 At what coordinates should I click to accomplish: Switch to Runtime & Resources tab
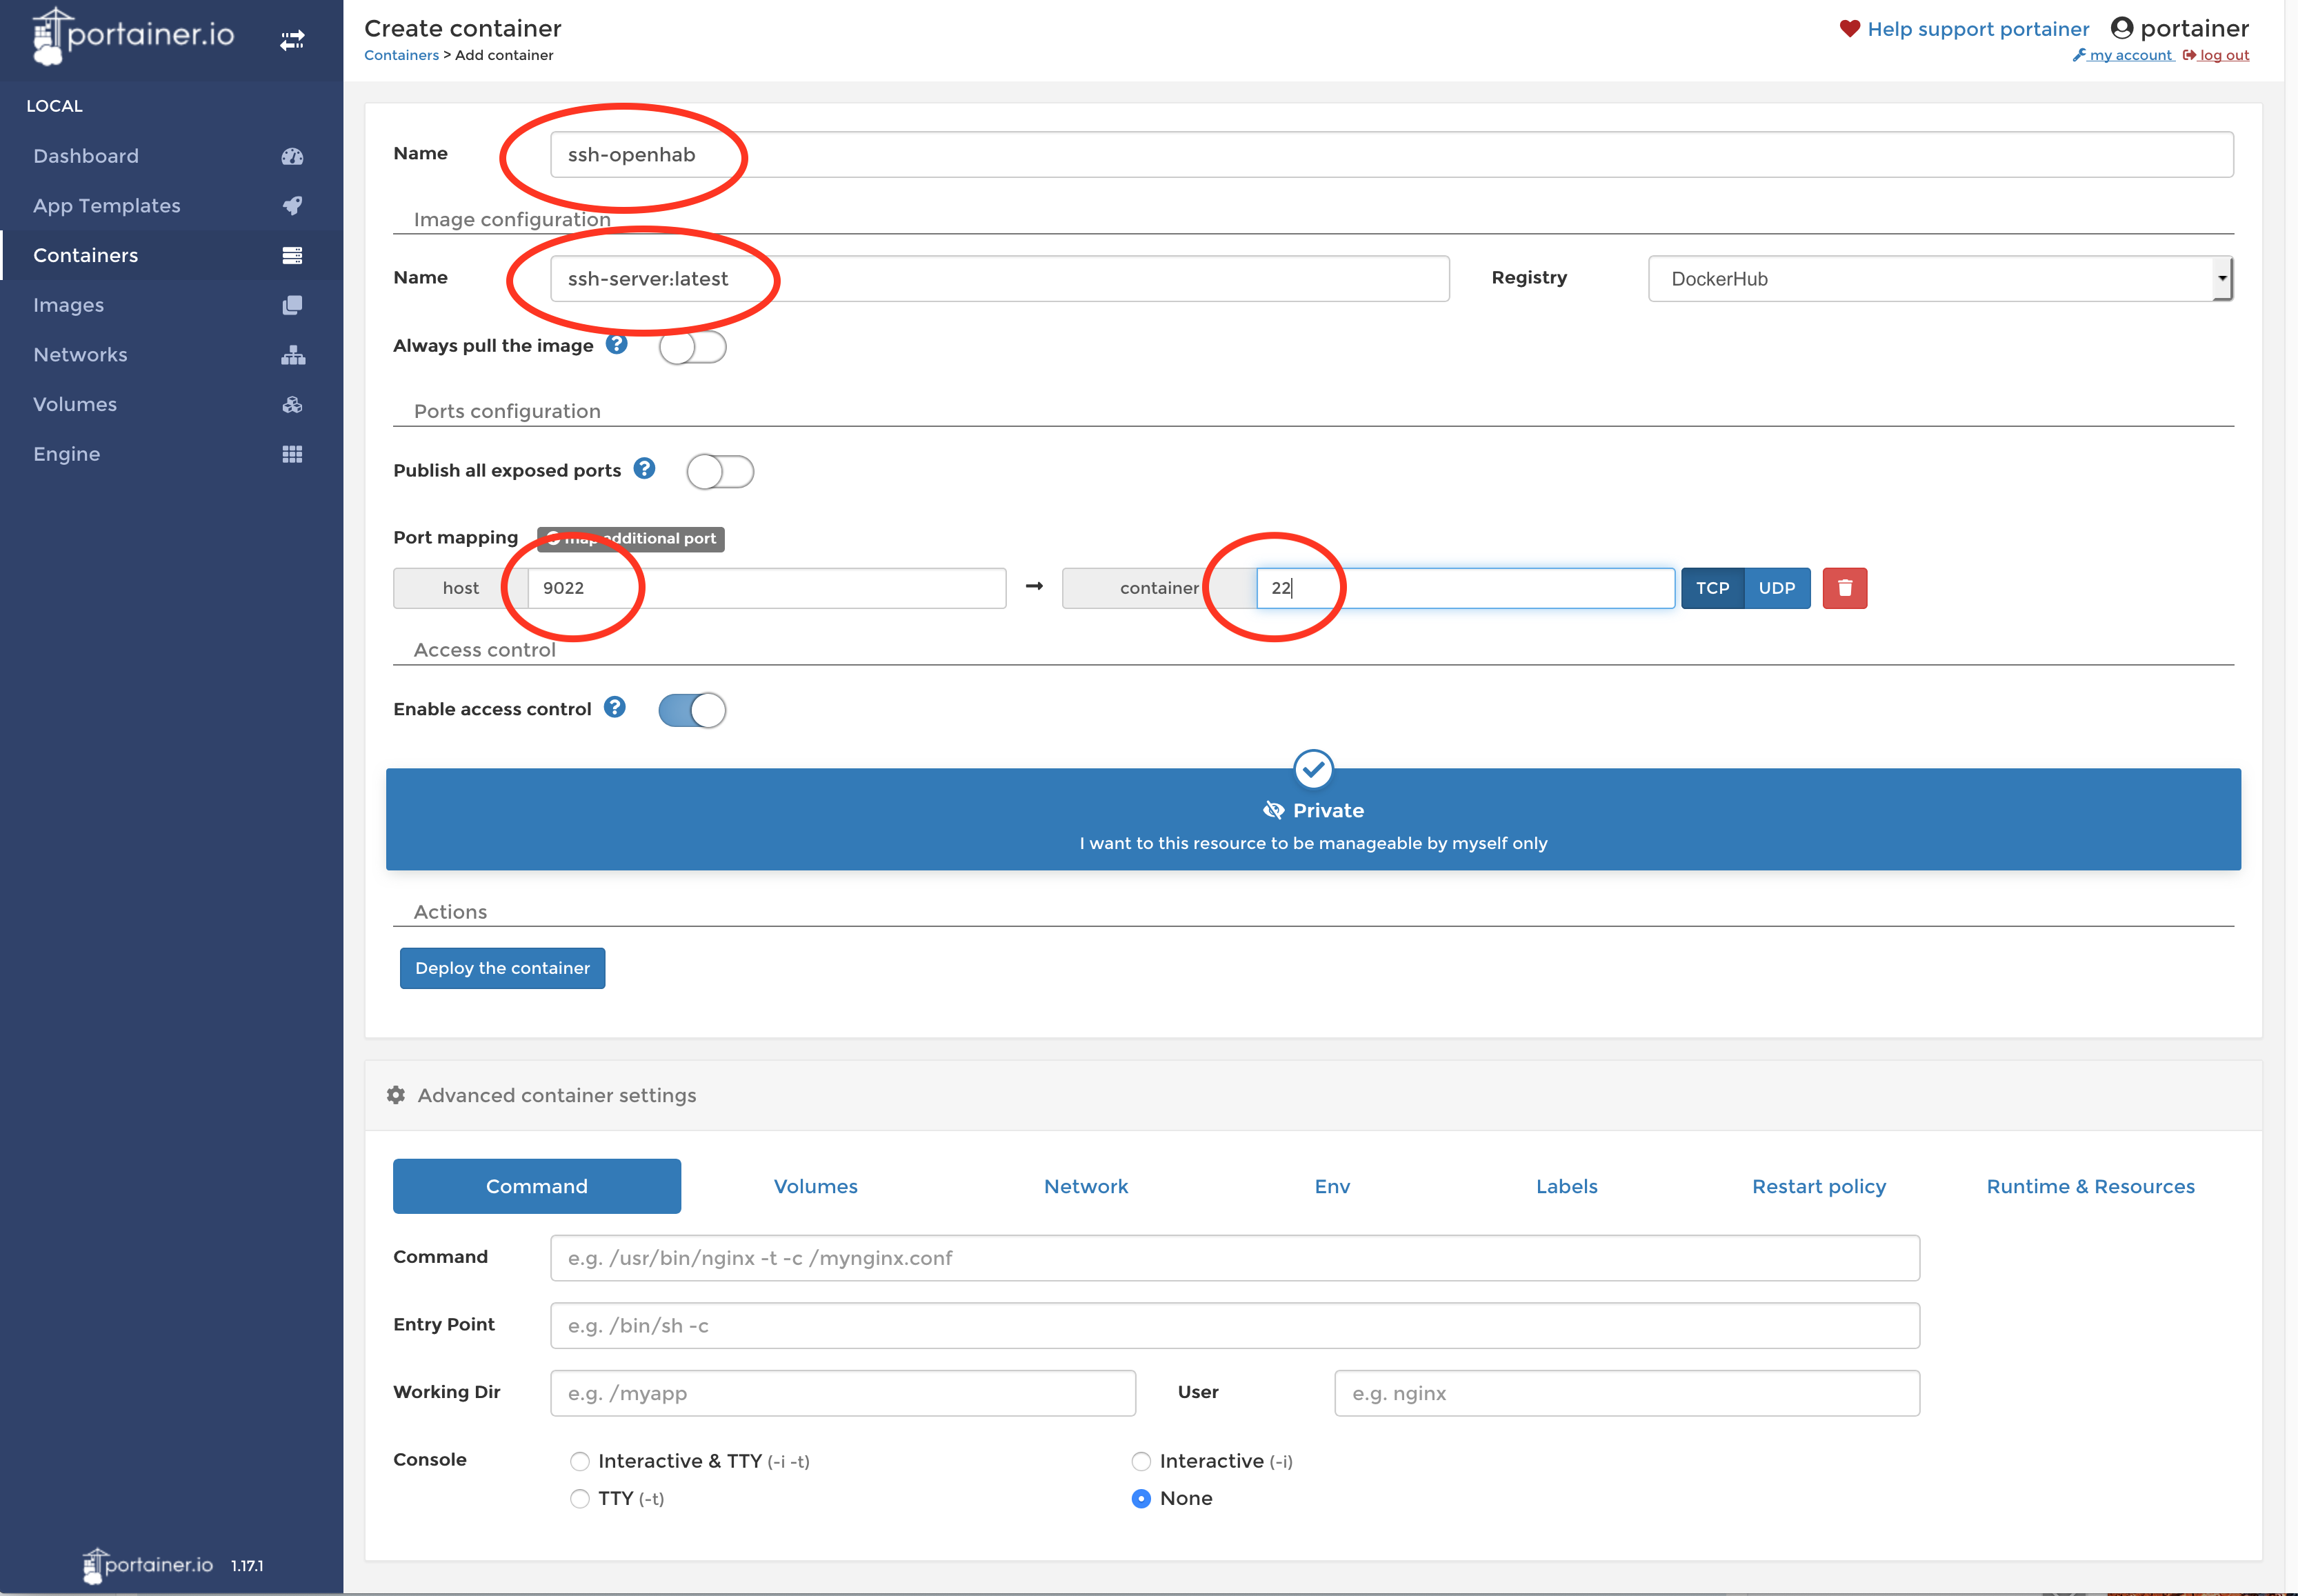point(2091,1186)
